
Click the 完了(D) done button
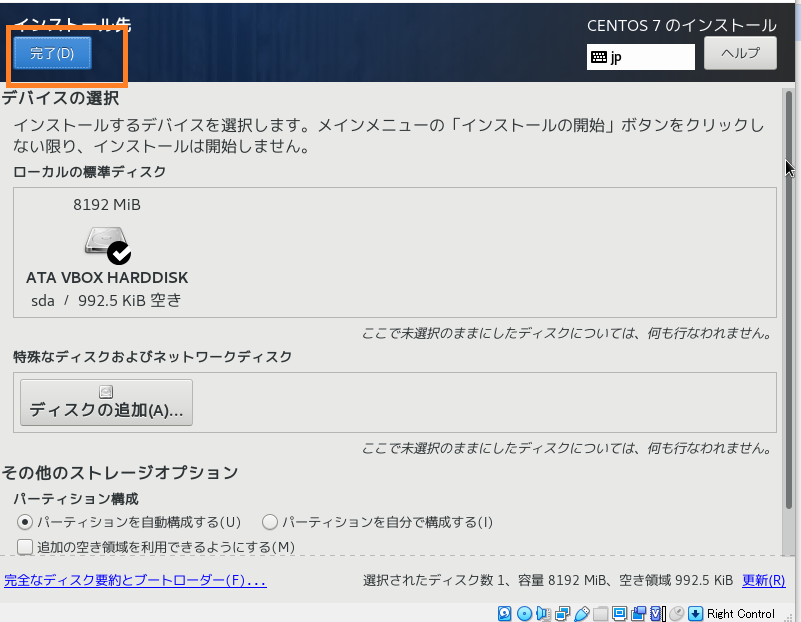pyautogui.click(x=52, y=53)
